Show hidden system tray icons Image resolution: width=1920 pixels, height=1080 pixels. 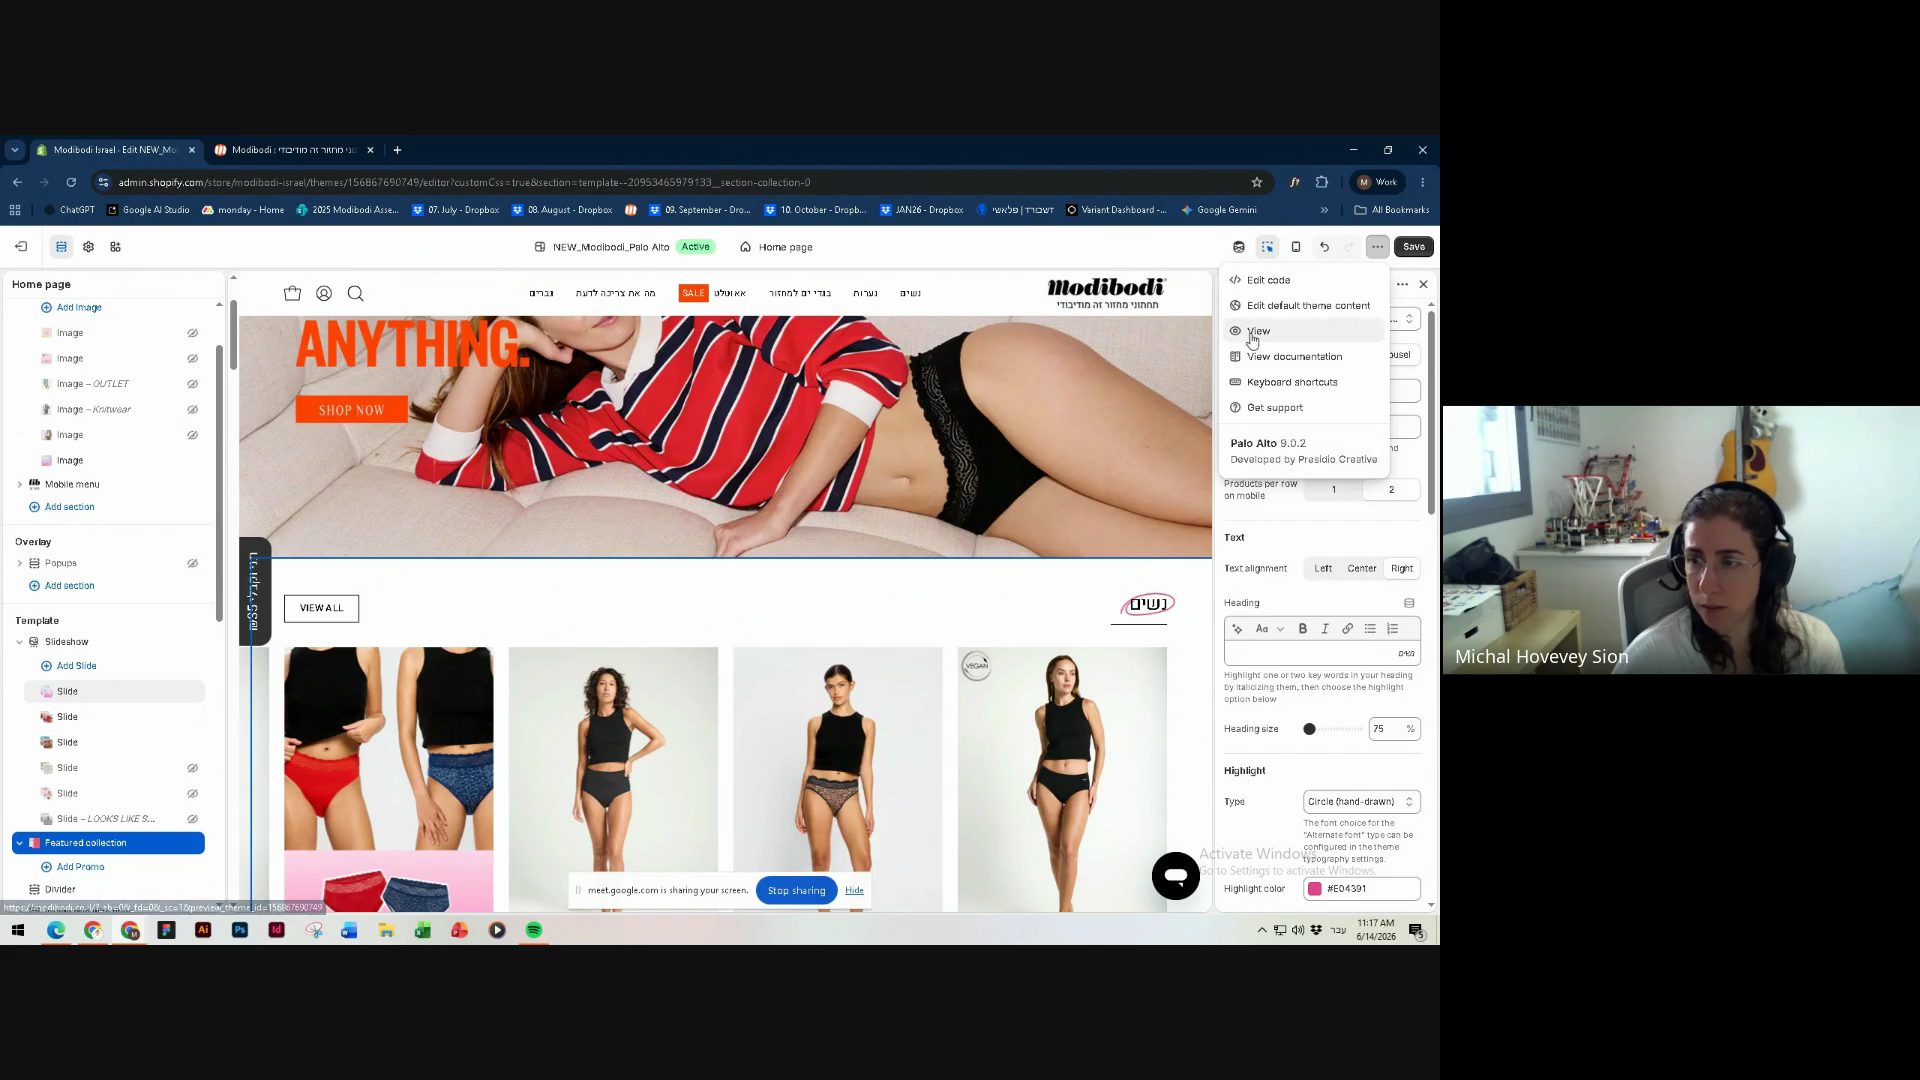[1262, 930]
